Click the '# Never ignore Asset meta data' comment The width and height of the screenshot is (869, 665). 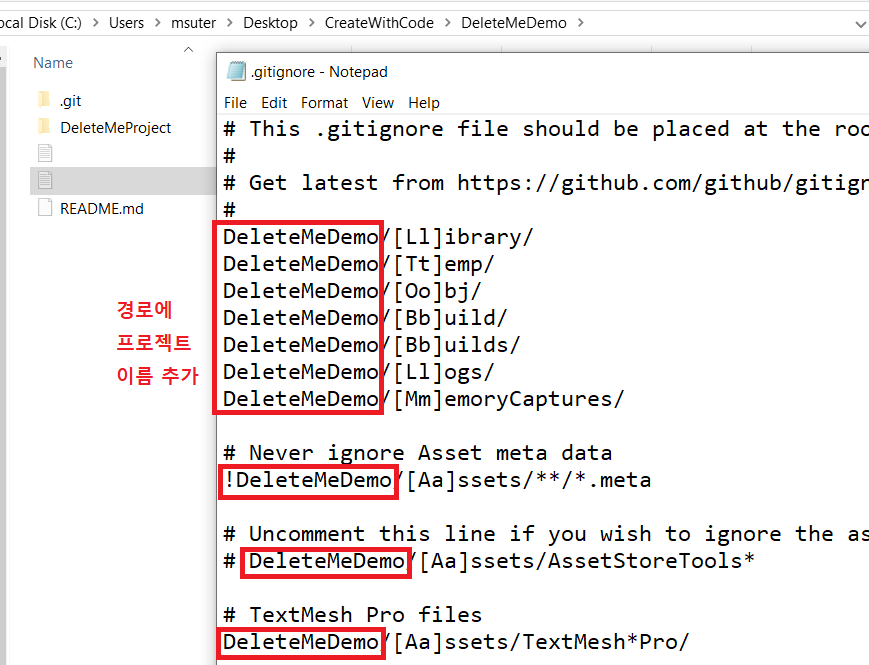point(417,453)
